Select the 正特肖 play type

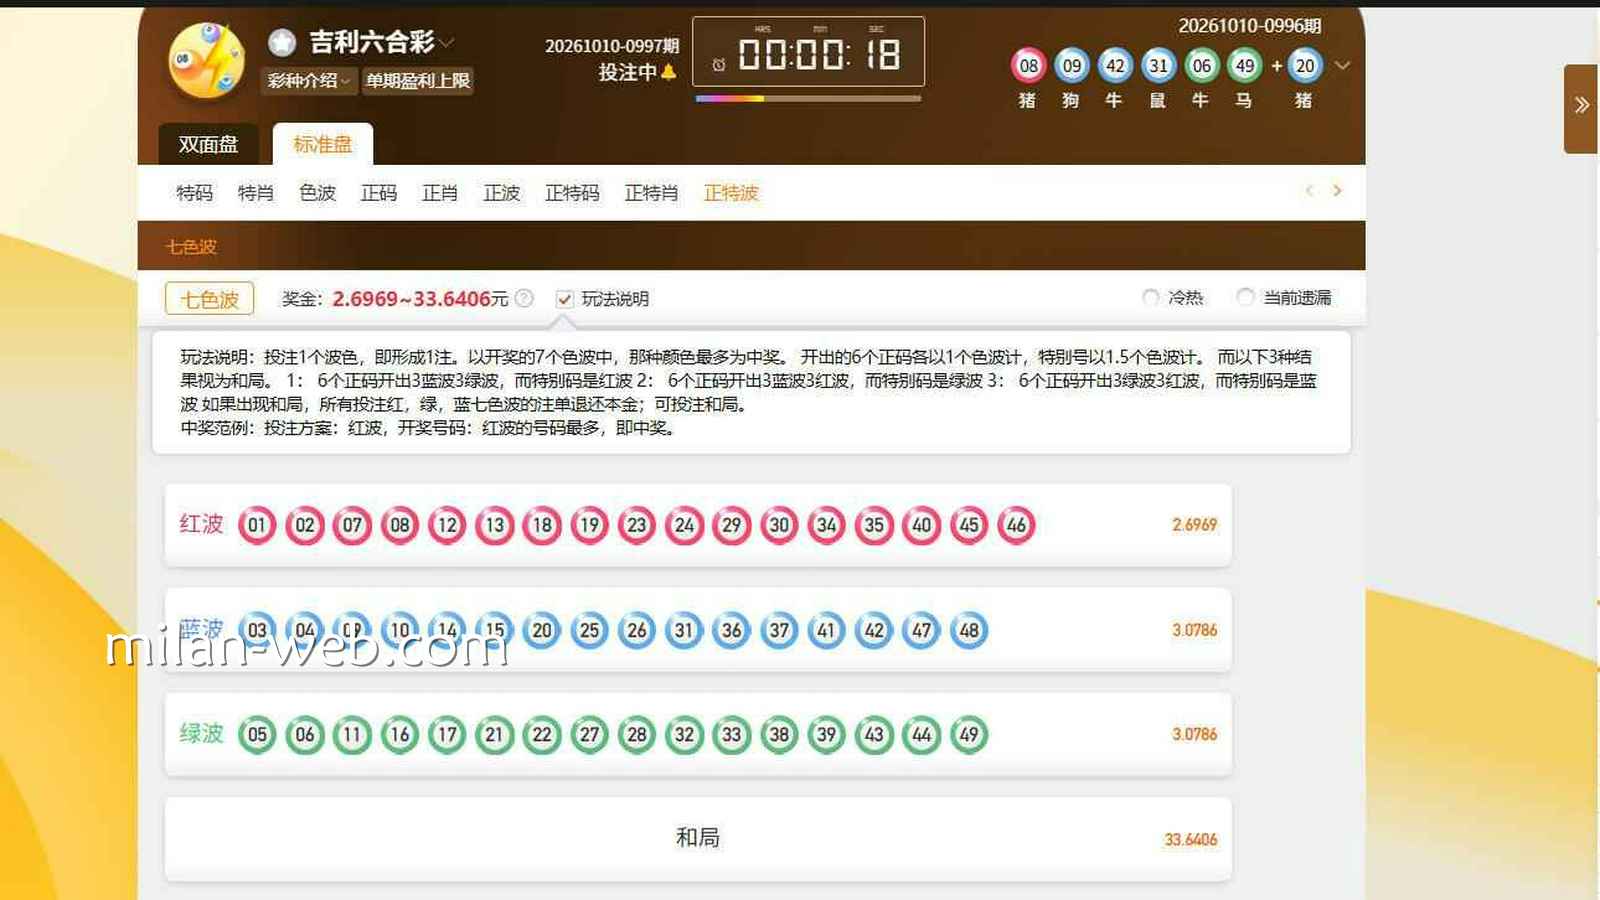tap(651, 193)
